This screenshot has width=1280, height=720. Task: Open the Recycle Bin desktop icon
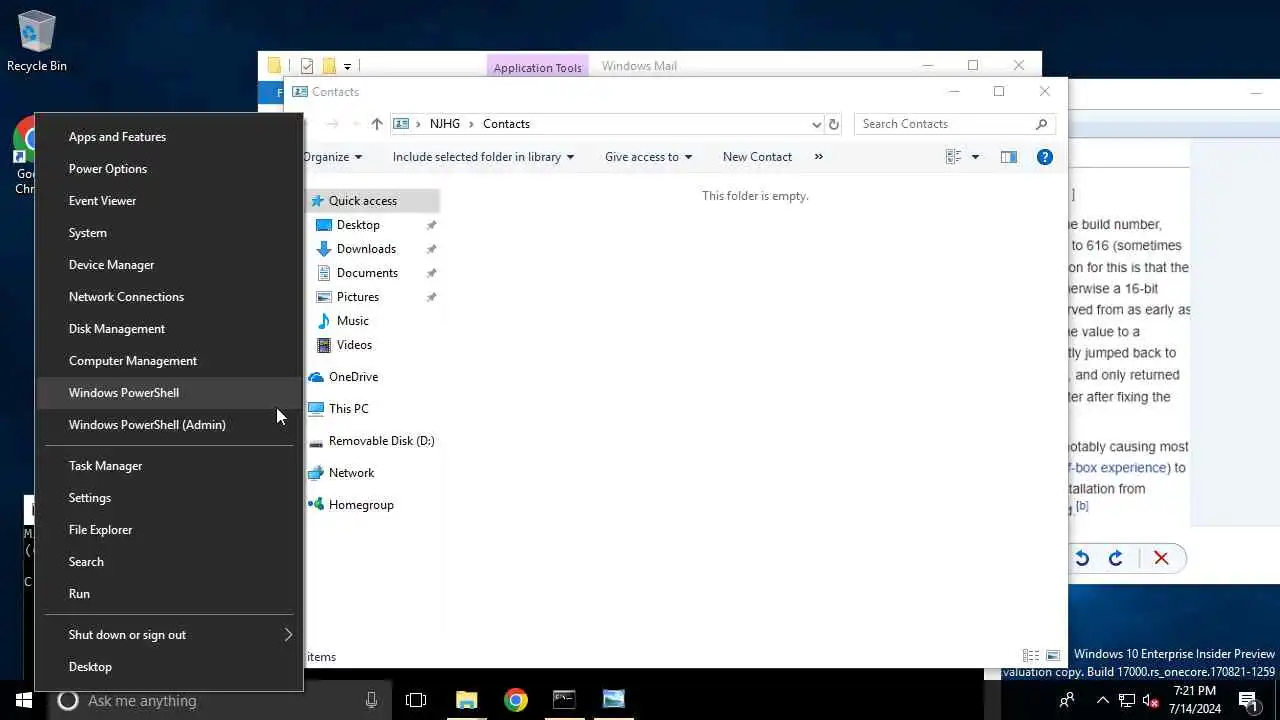37,42
